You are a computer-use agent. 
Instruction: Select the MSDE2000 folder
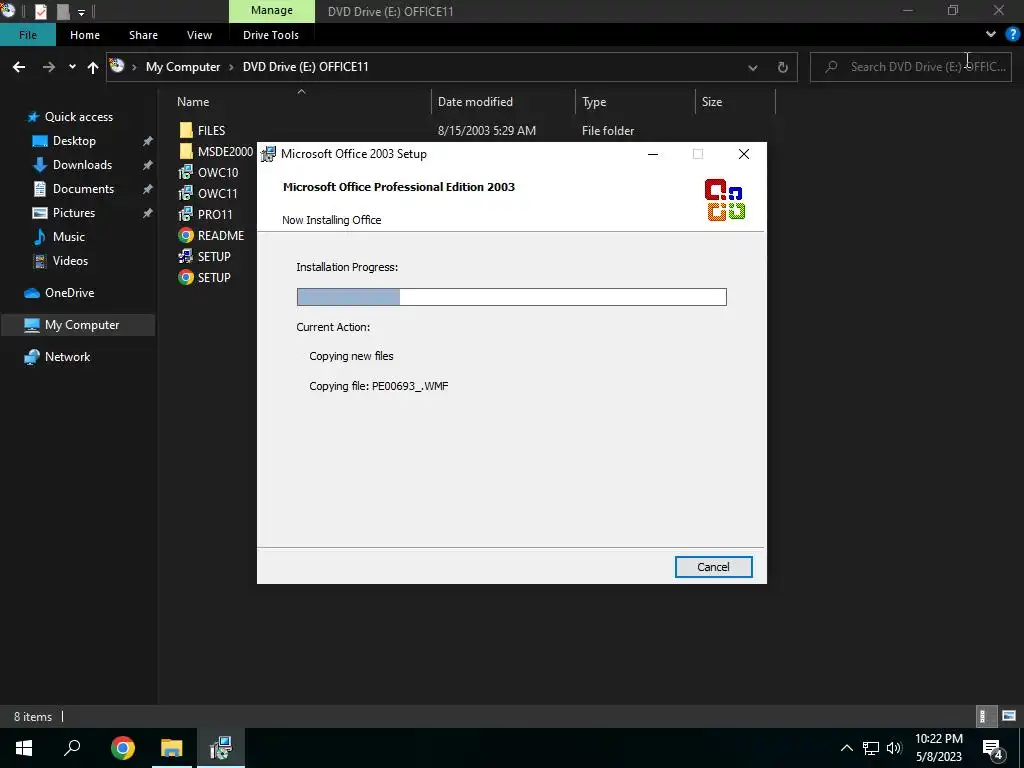tap(216, 152)
